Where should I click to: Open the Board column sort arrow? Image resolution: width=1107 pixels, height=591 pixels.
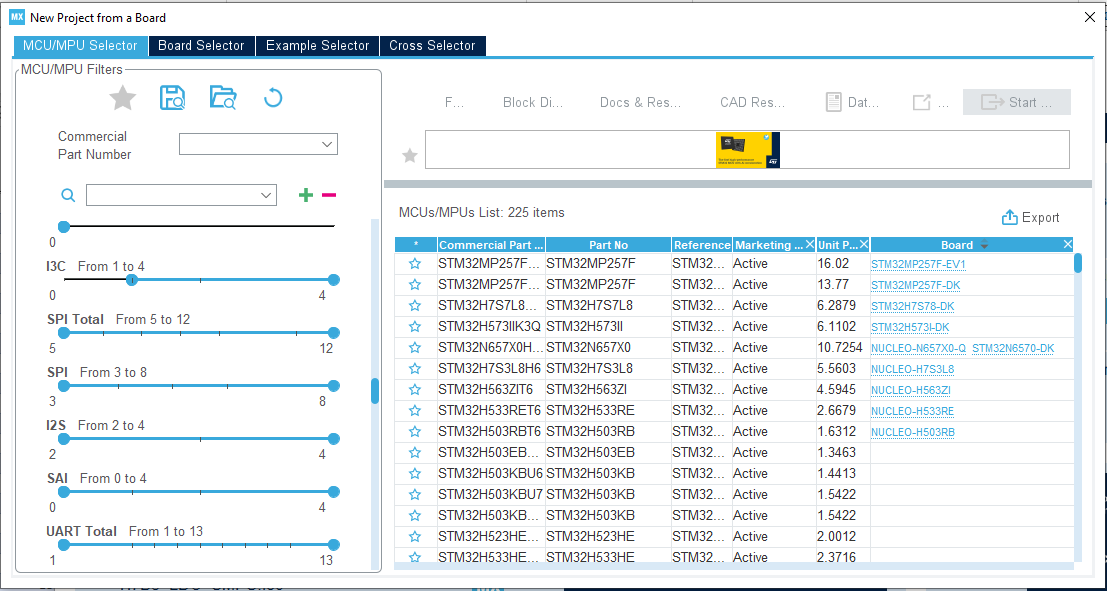click(984, 245)
